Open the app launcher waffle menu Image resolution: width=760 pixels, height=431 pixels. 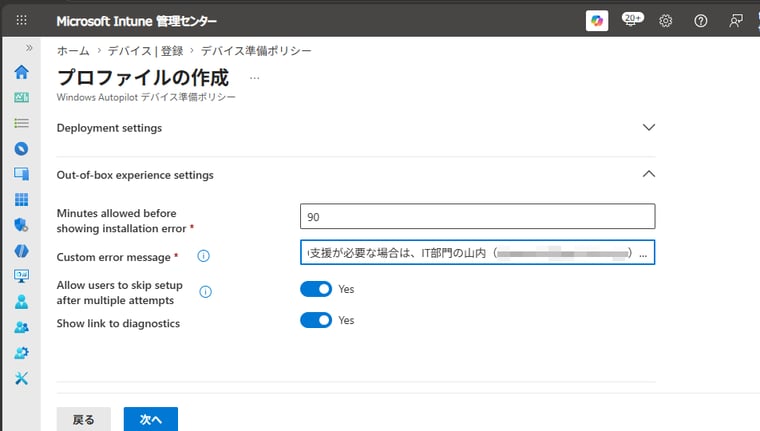pyautogui.click(x=21, y=20)
